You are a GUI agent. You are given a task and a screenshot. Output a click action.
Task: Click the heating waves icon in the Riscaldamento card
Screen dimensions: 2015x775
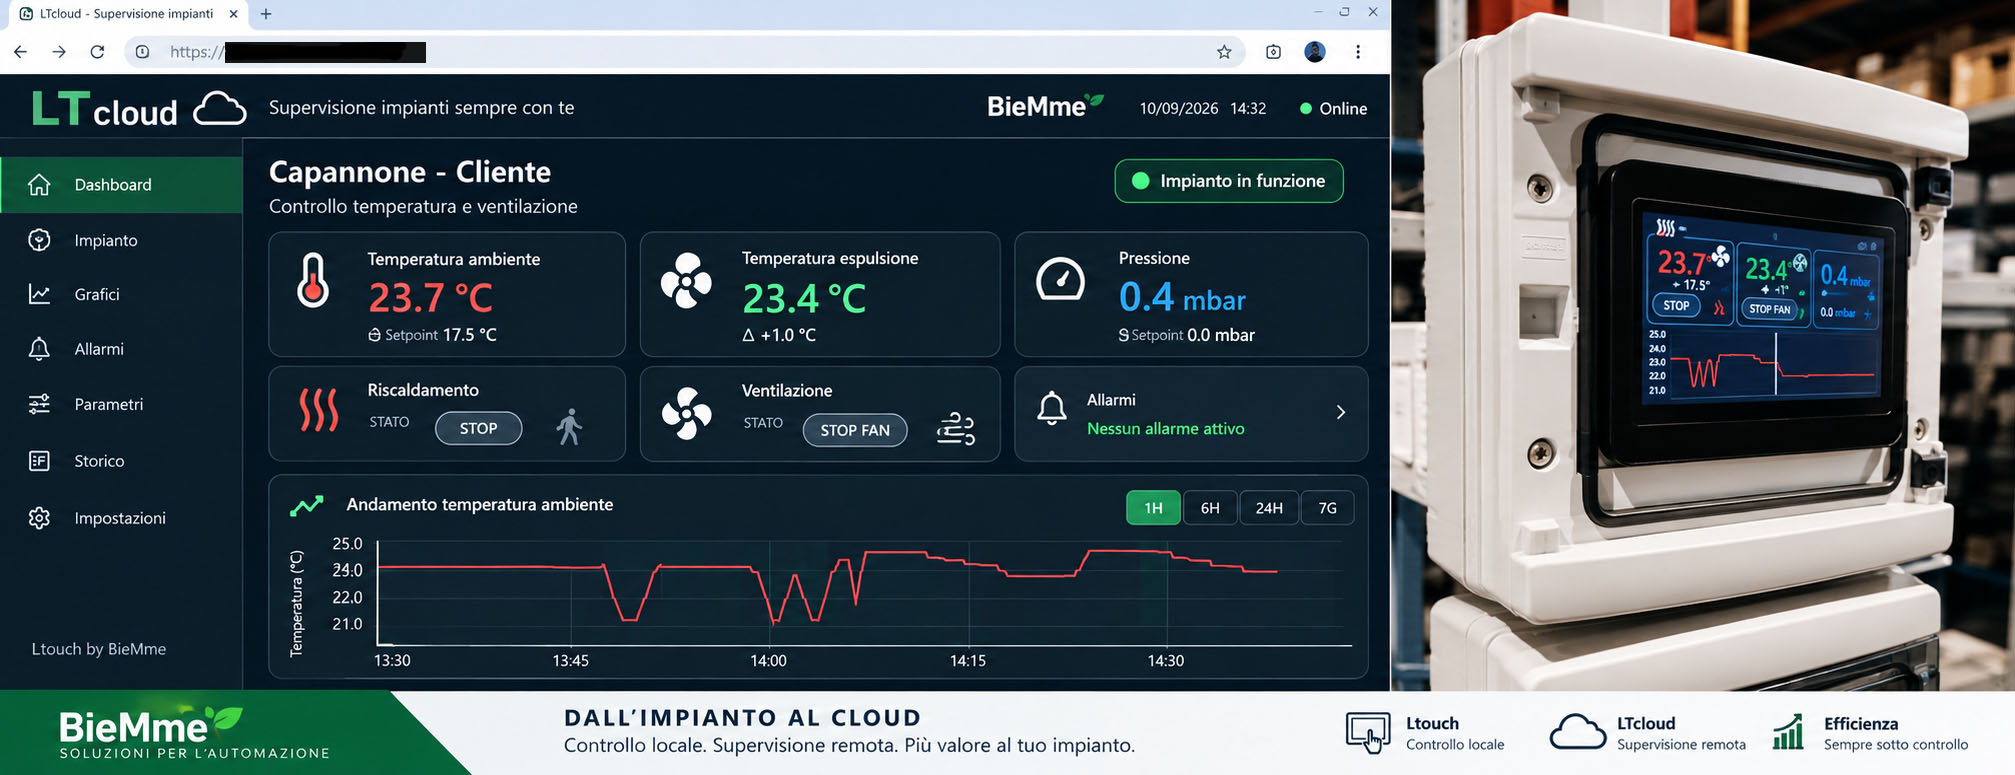319,411
